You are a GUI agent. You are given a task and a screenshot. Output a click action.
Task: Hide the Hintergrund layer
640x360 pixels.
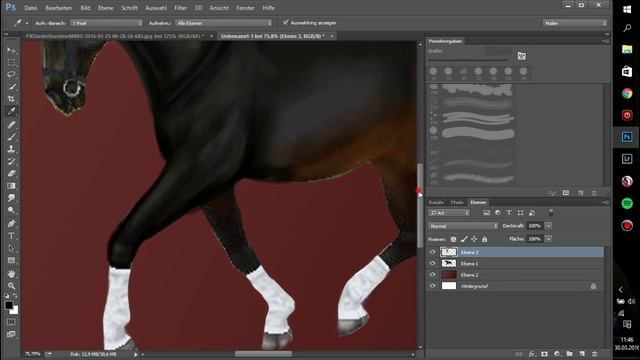point(433,286)
